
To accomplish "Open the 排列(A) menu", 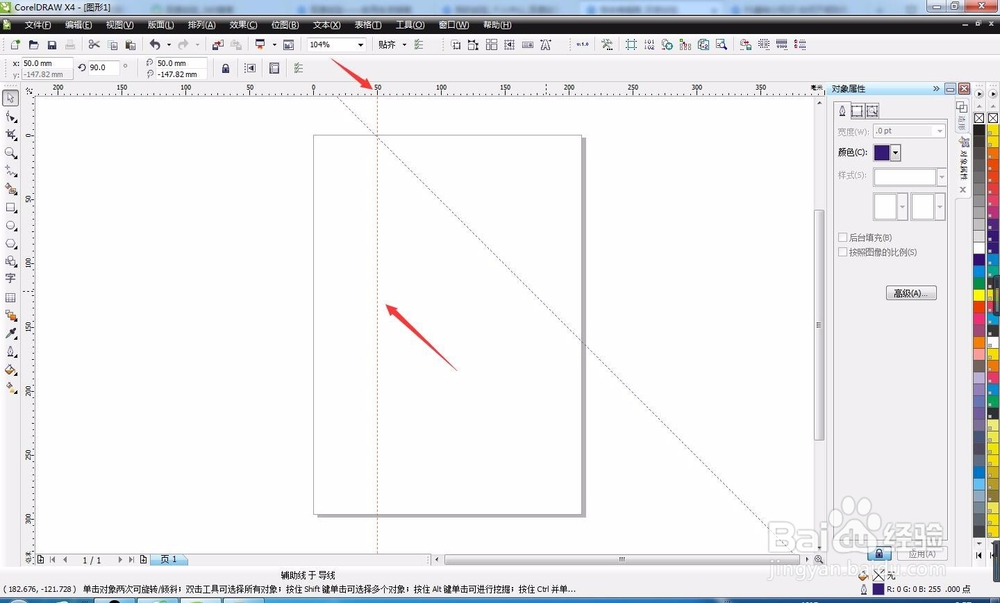I will click(202, 25).
